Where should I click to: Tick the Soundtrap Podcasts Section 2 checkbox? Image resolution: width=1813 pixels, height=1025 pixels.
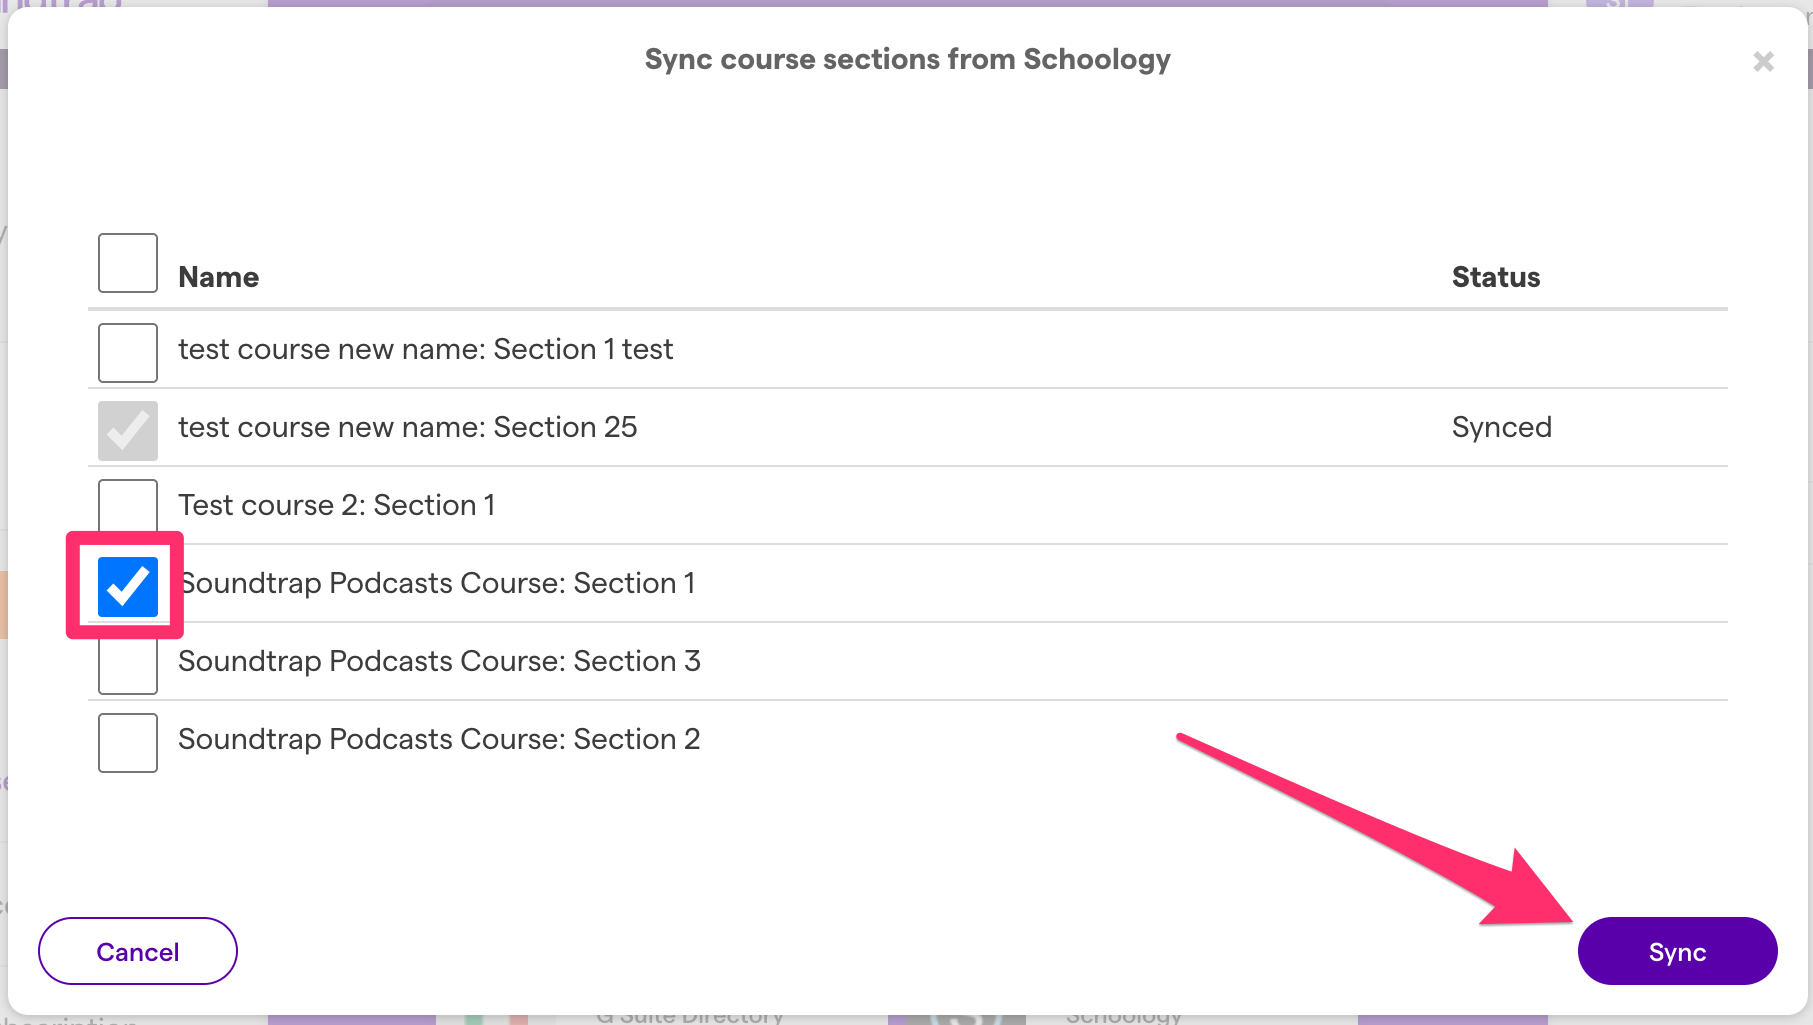click(128, 743)
